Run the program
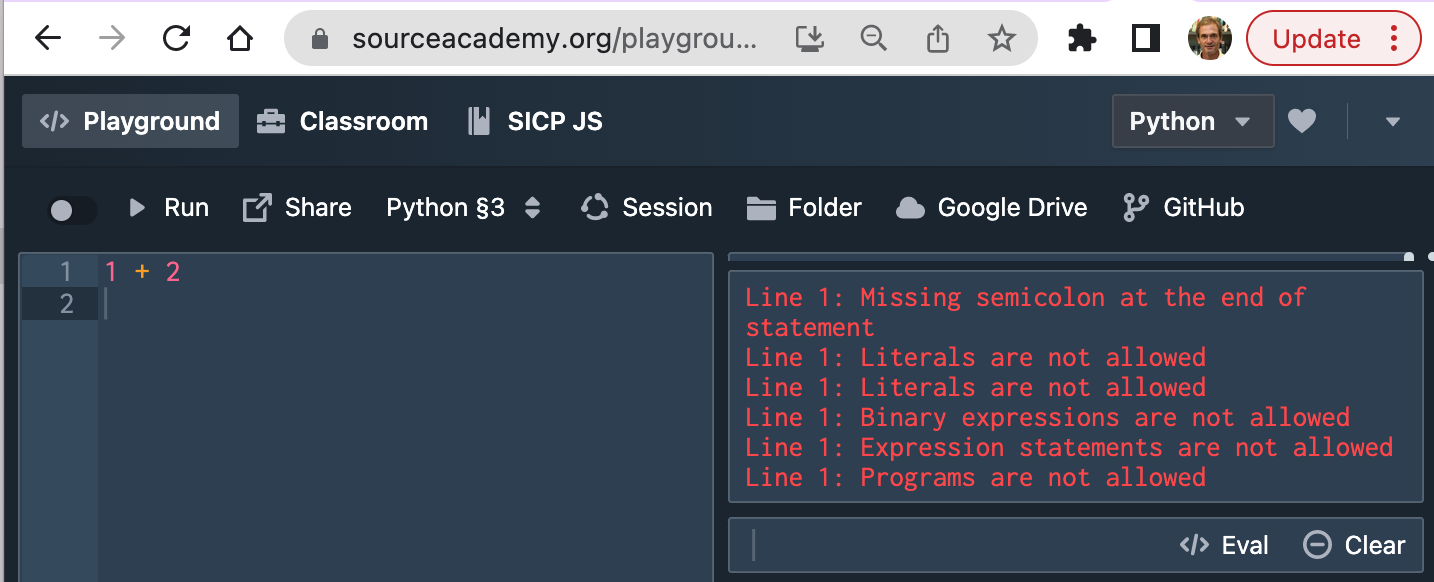 [x=167, y=207]
